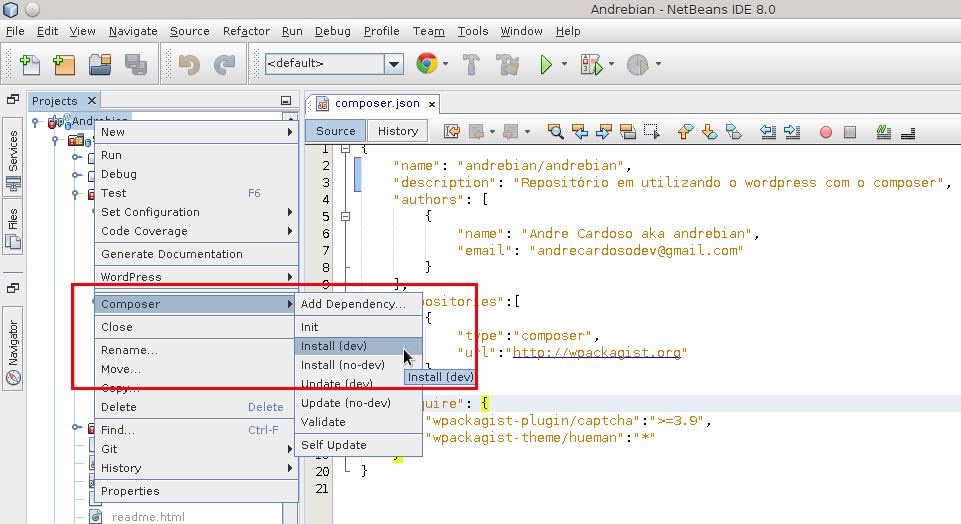
Task: Select Self Update in Composer submenu
Action: tap(359, 445)
